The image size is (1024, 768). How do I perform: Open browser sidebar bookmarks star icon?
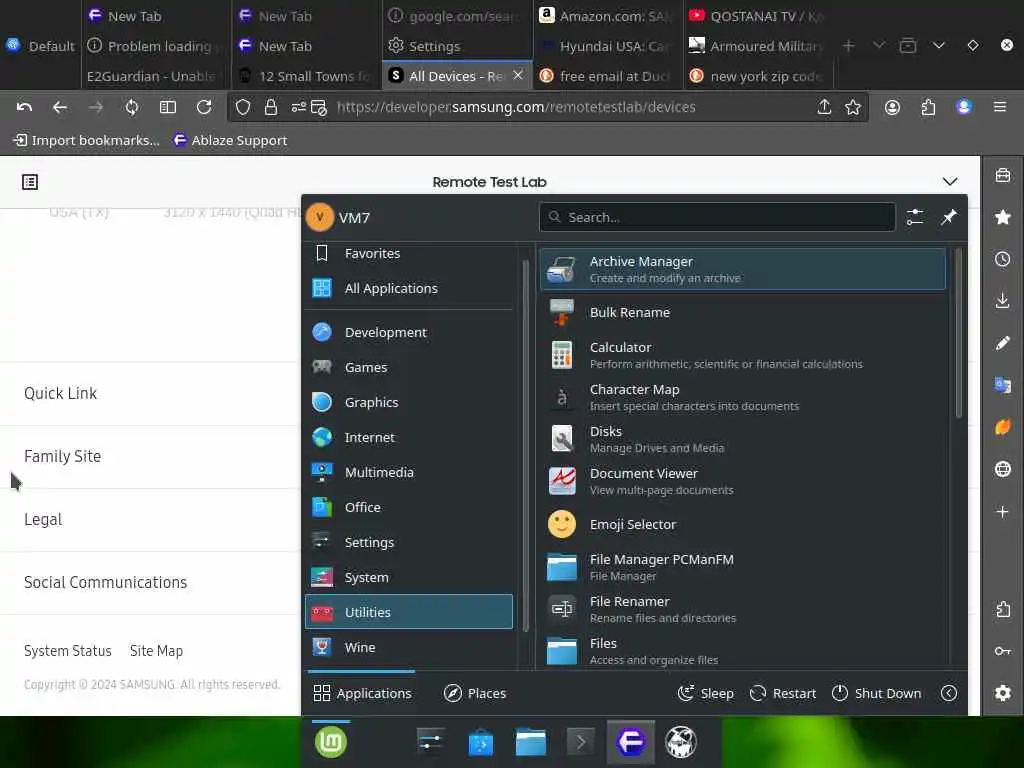1002,217
